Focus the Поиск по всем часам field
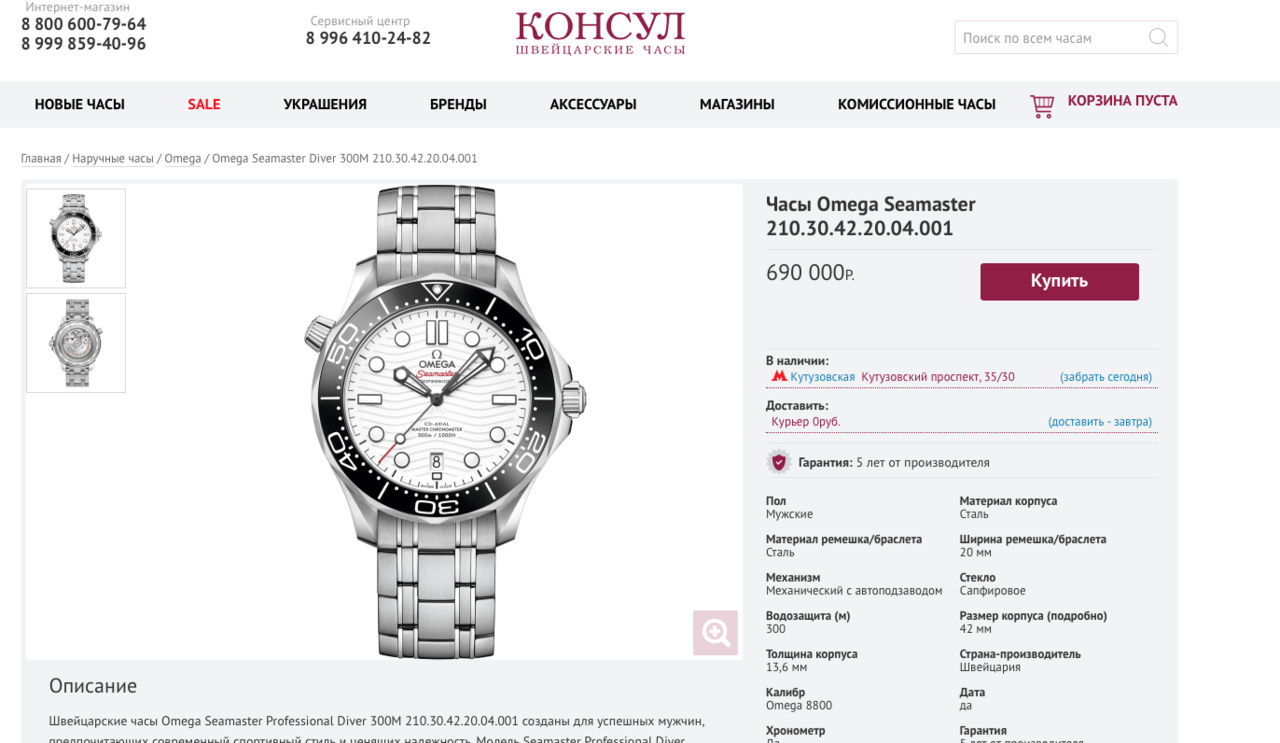This screenshot has width=1280, height=743. (1050, 38)
